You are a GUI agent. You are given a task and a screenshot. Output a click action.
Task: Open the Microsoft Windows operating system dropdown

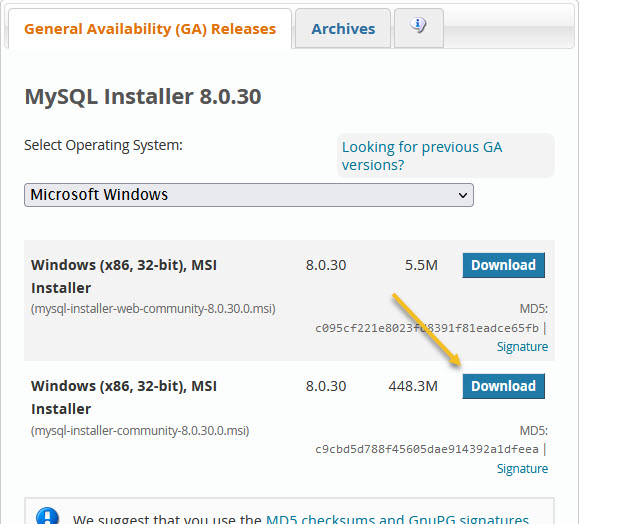(249, 195)
